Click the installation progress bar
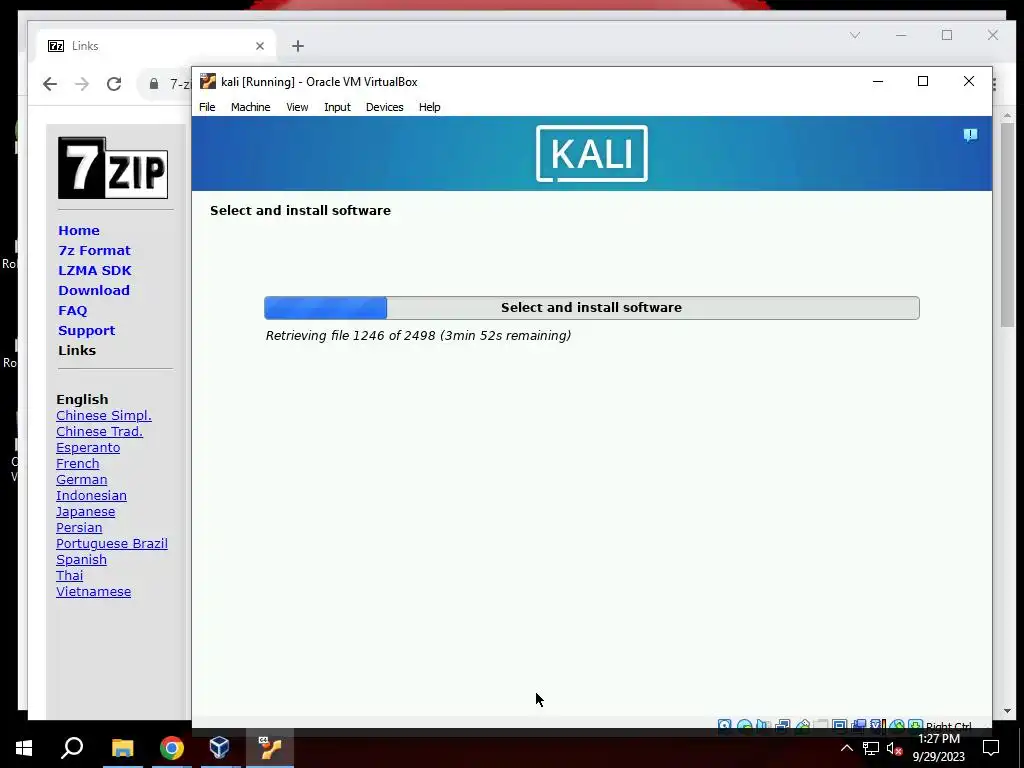The height and width of the screenshot is (768, 1024). point(592,308)
